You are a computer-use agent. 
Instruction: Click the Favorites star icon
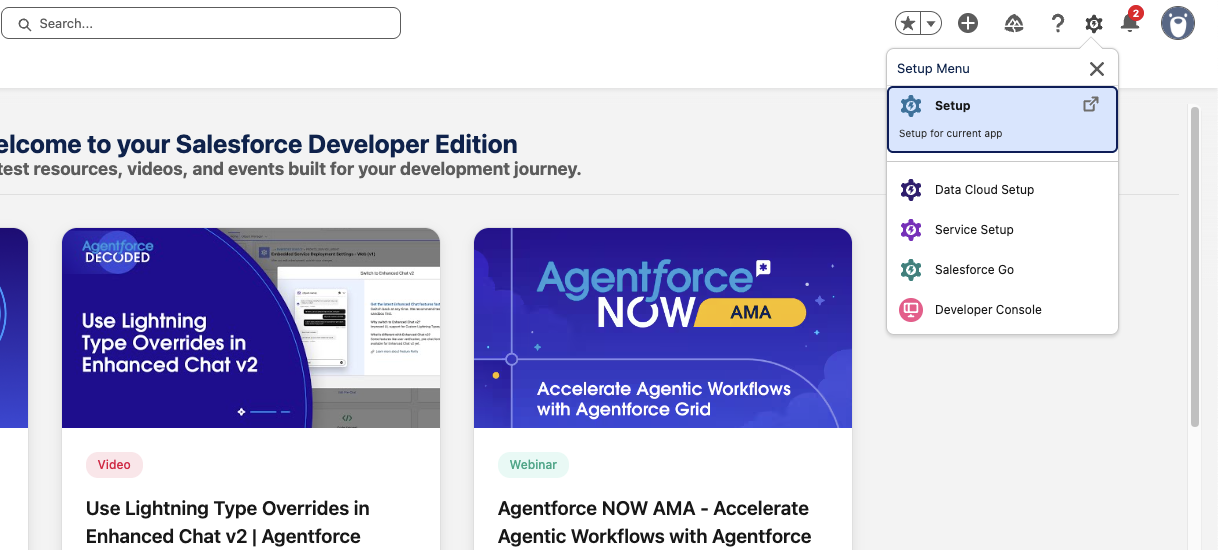click(x=908, y=23)
